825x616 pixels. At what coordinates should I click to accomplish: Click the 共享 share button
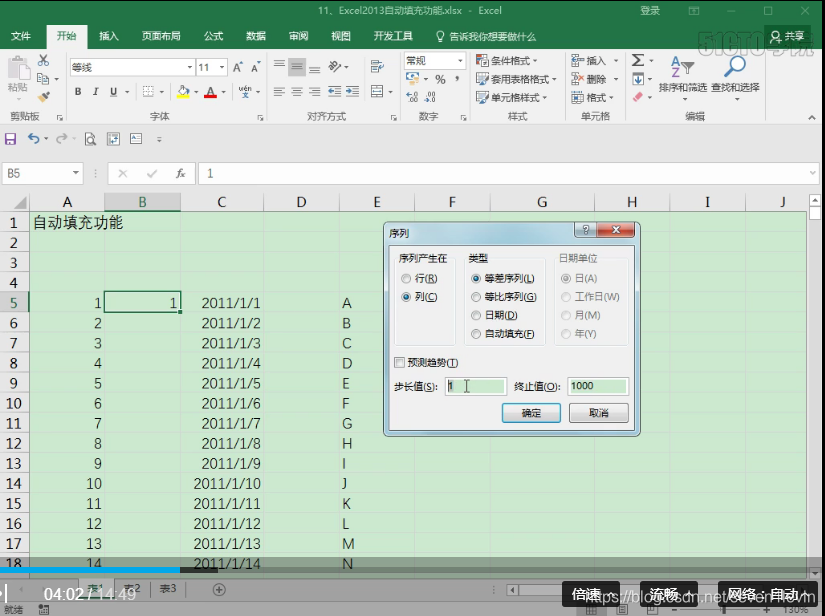click(787, 36)
